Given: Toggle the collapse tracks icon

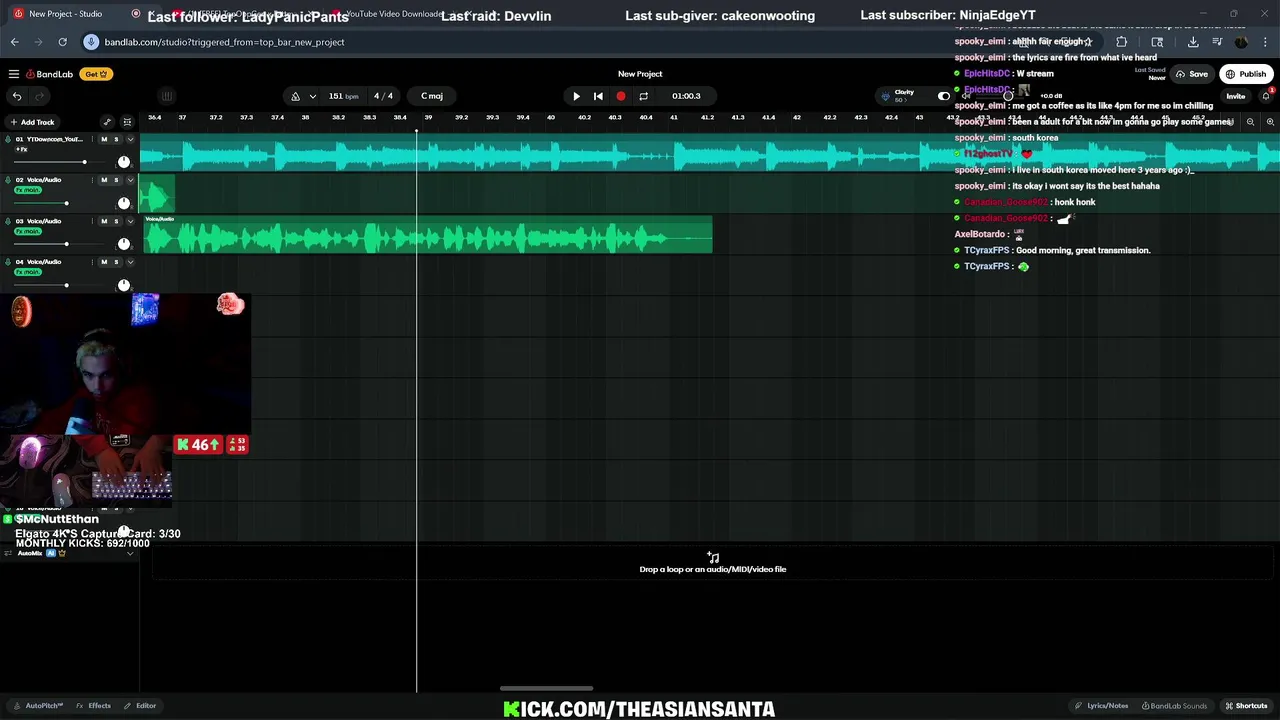Looking at the screenshot, I should coord(127,122).
